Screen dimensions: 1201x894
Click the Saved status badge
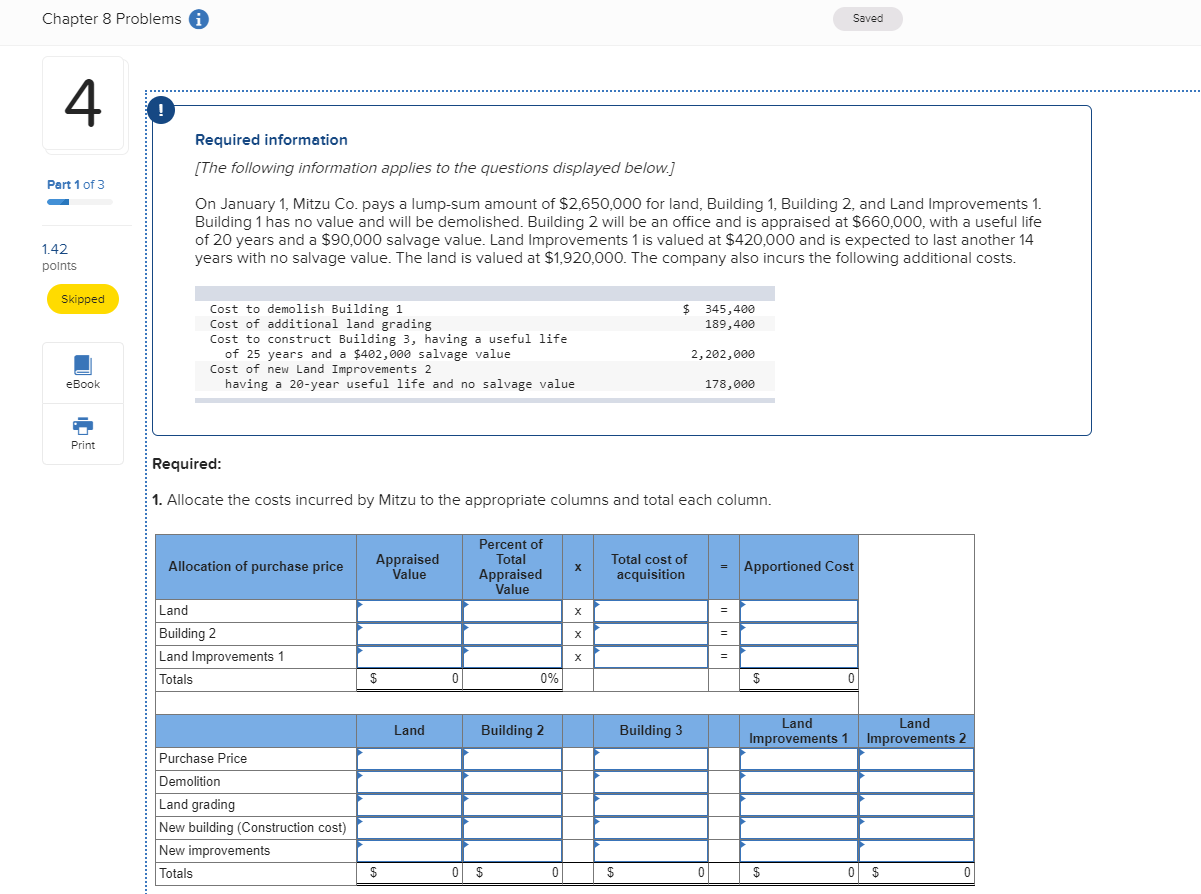coord(866,18)
